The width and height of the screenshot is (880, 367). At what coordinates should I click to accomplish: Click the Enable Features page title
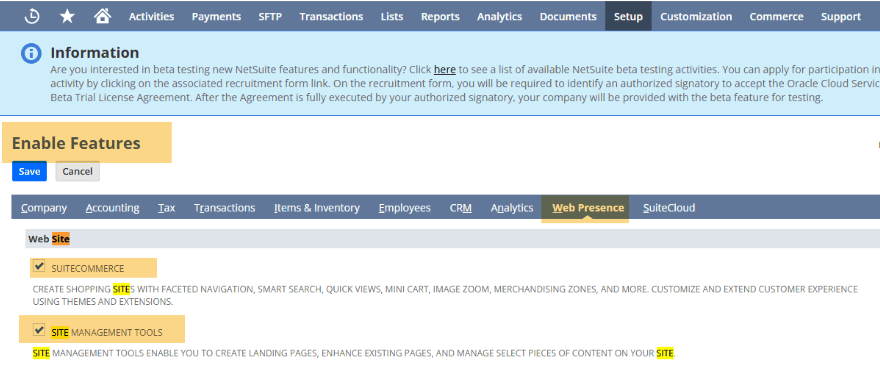click(x=76, y=144)
